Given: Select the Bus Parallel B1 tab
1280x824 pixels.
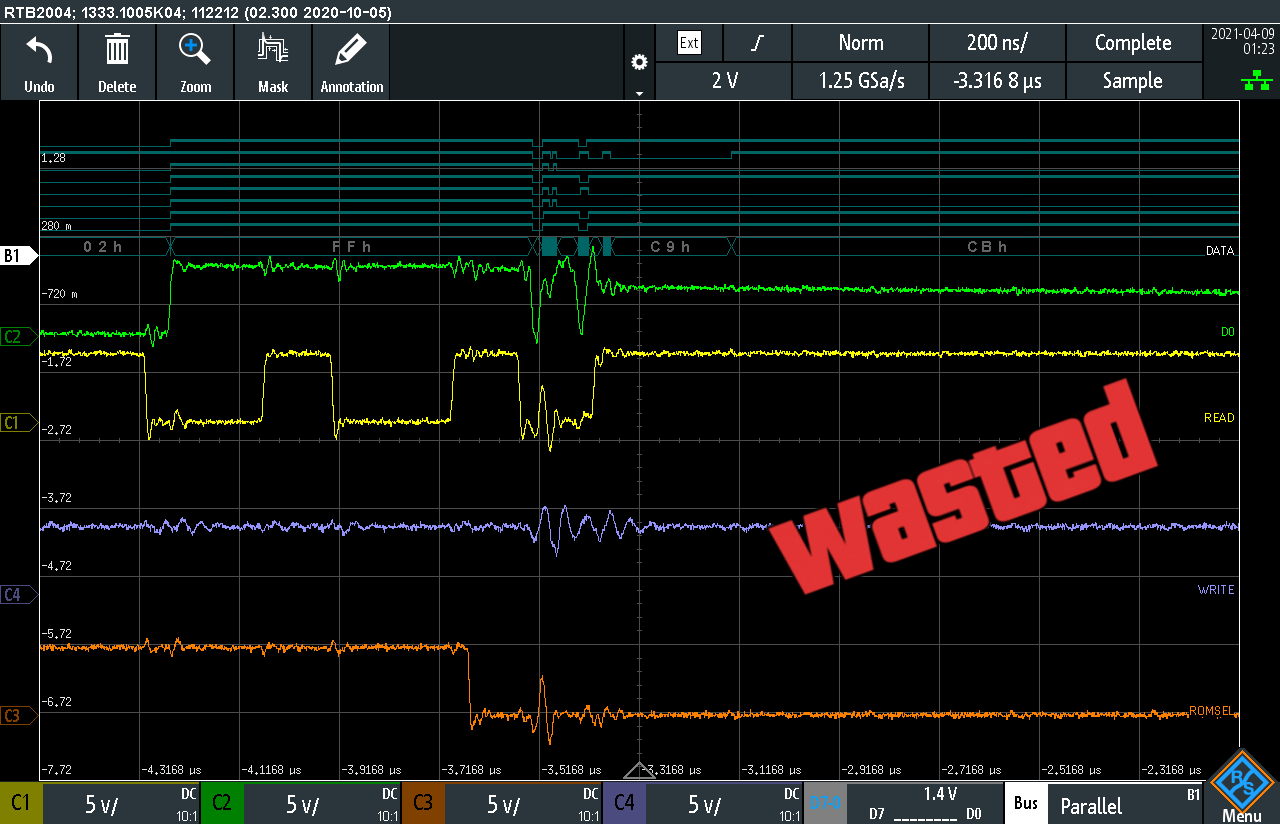Looking at the screenshot, I should (x=1105, y=804).
